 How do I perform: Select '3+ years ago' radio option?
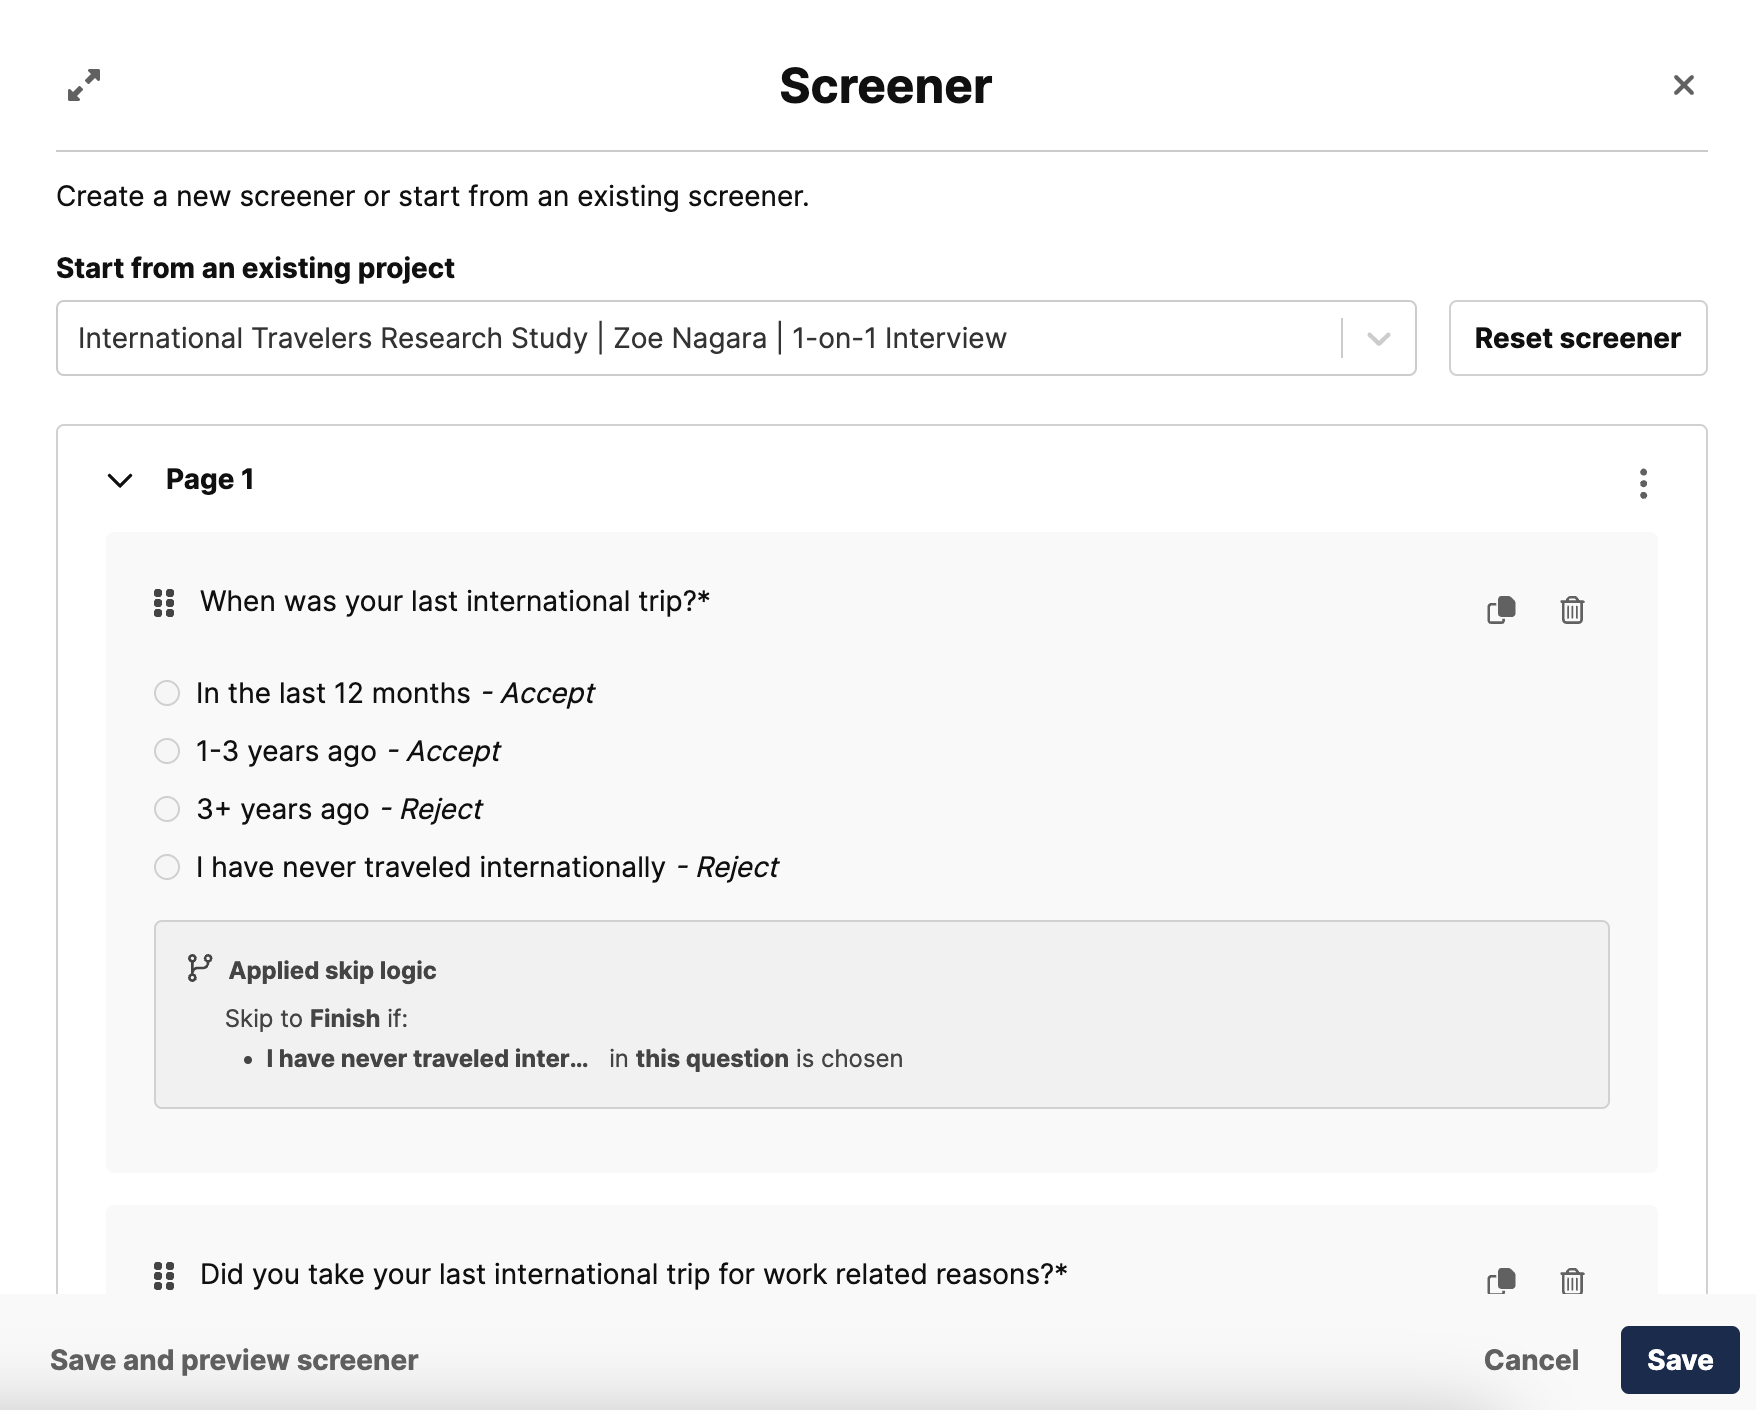[x=167, y=809]
